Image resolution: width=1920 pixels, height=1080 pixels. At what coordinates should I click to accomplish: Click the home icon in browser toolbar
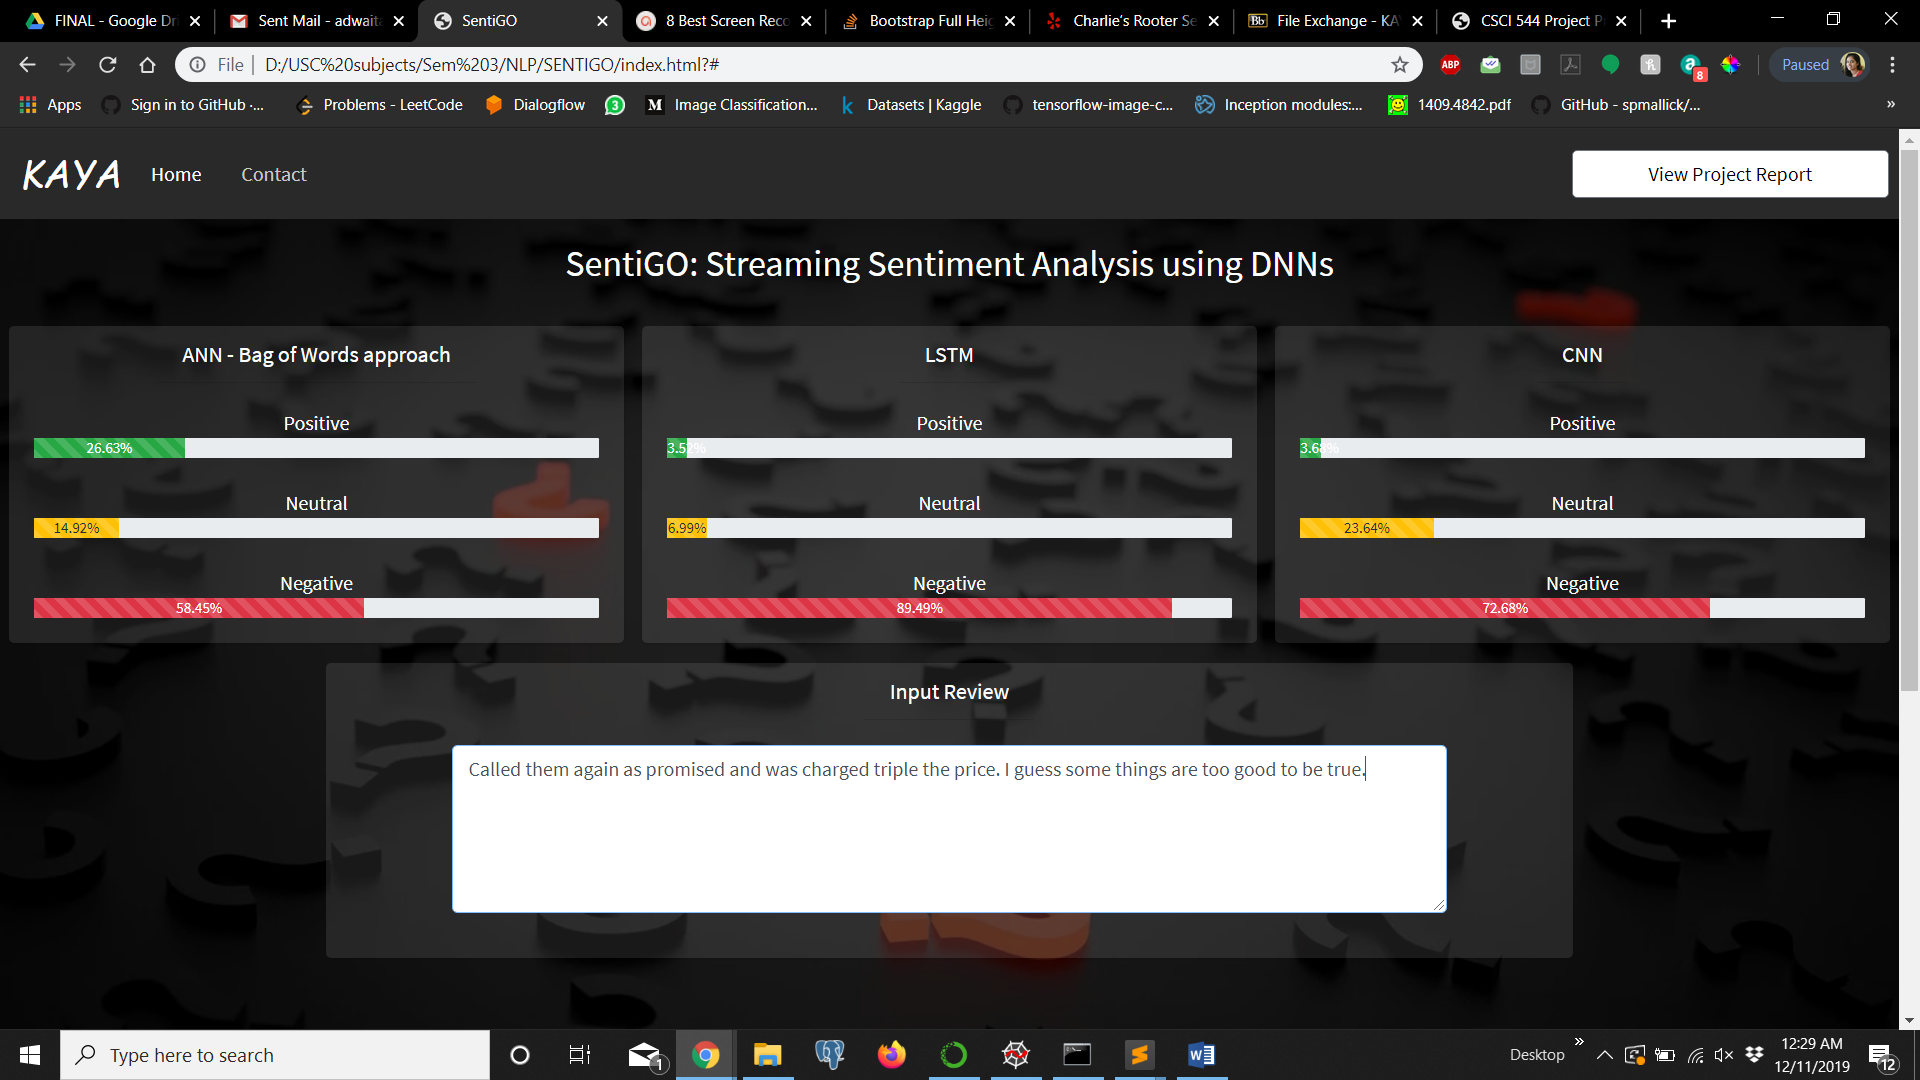pos(147,65)
